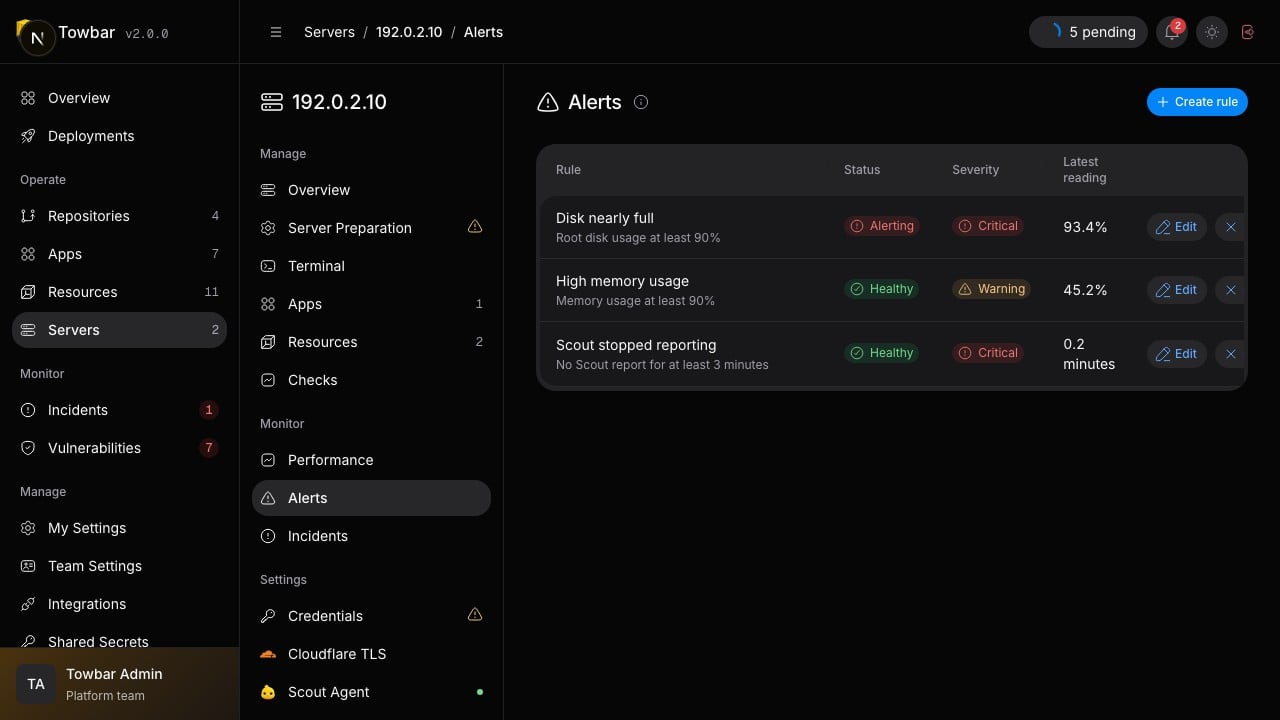This screenshot has width=1280, height=720.
Task: Open Overview in the main sidebar
Action: click(119, 98)
